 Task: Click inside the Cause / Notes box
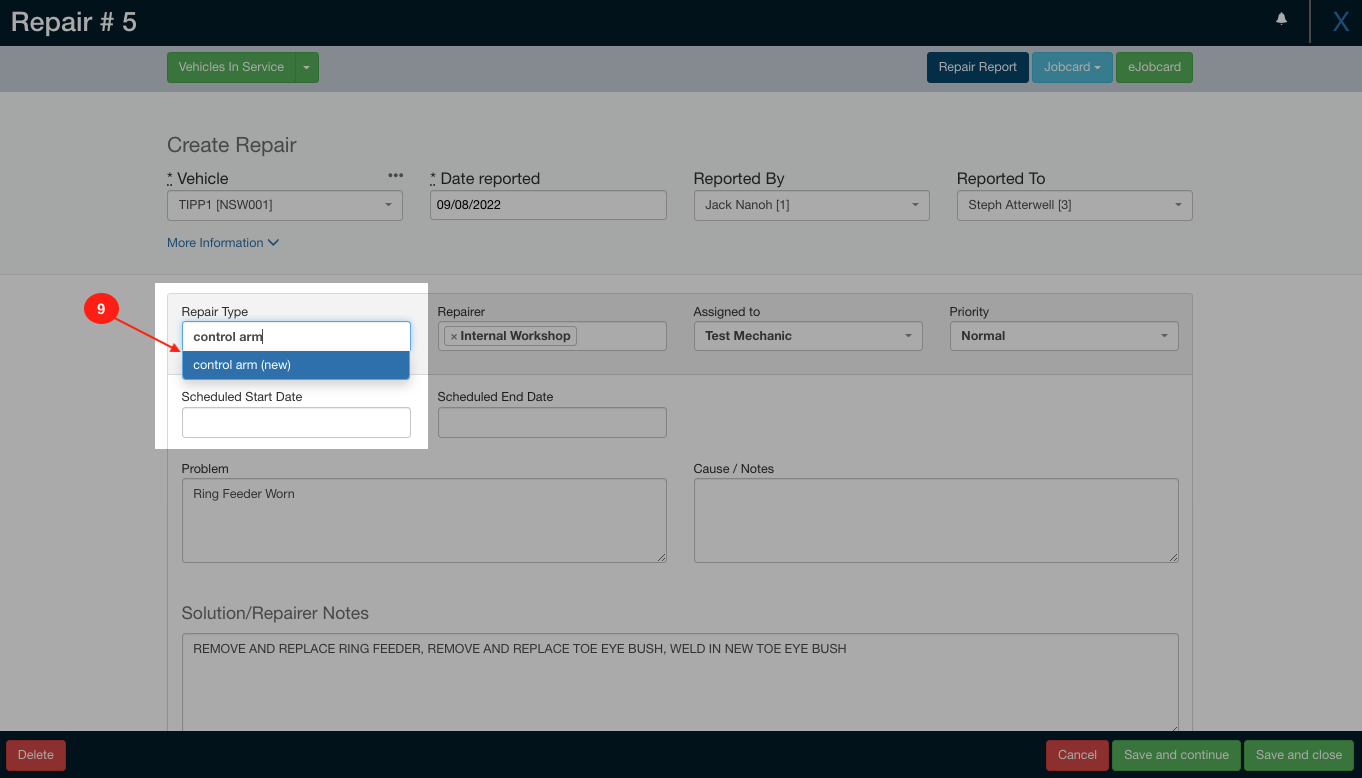pos(936,520)
